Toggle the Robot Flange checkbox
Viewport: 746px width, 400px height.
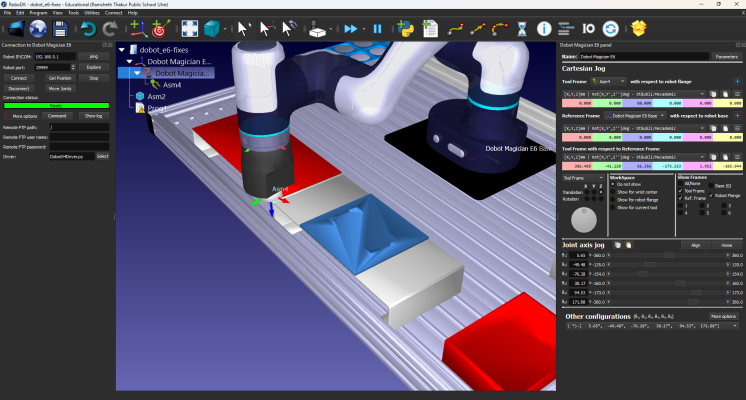(x=711, y=195)
